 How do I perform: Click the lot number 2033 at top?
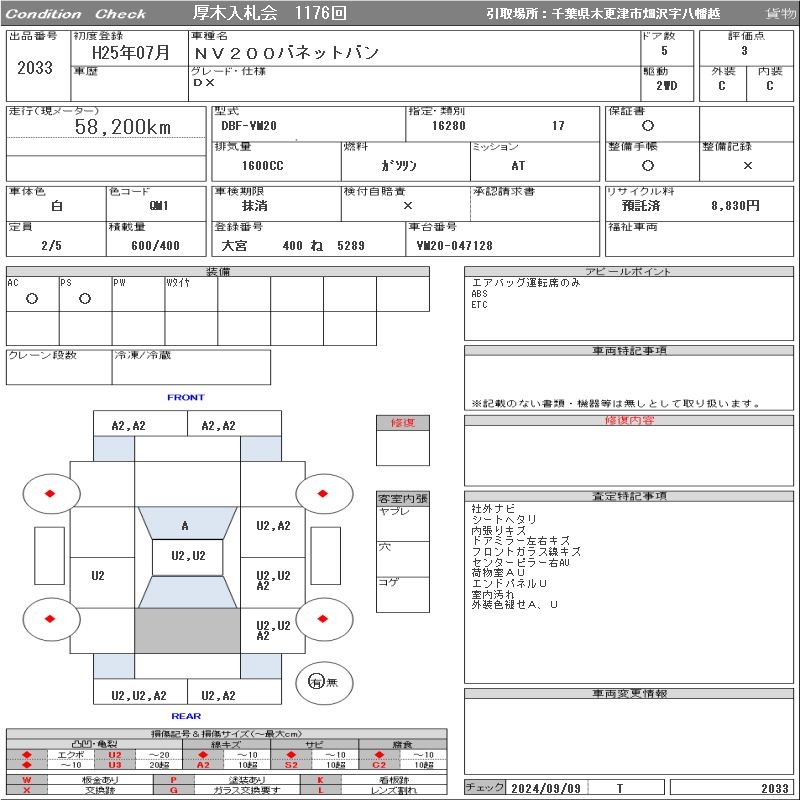click(35, 68)
